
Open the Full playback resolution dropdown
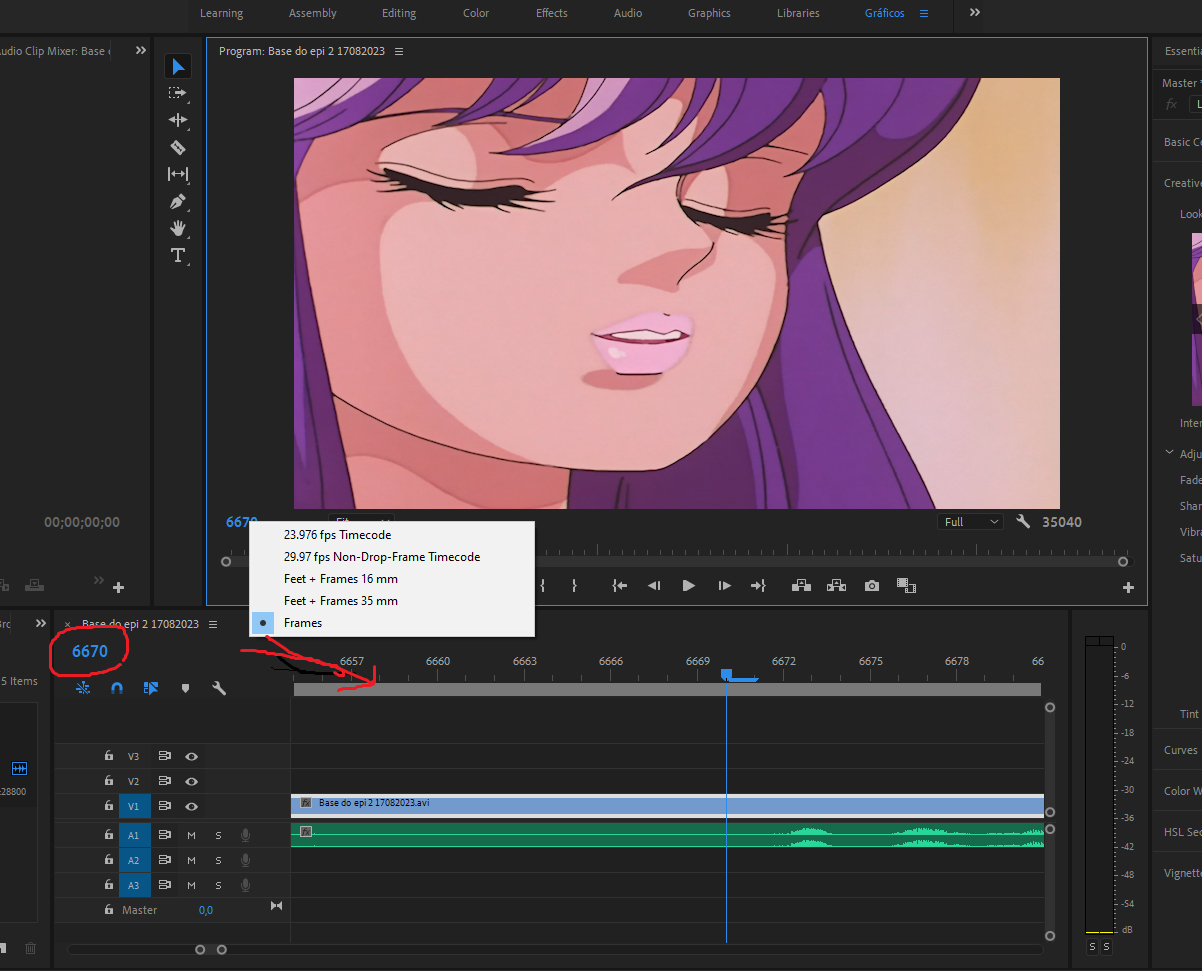[x=970, y=522]
